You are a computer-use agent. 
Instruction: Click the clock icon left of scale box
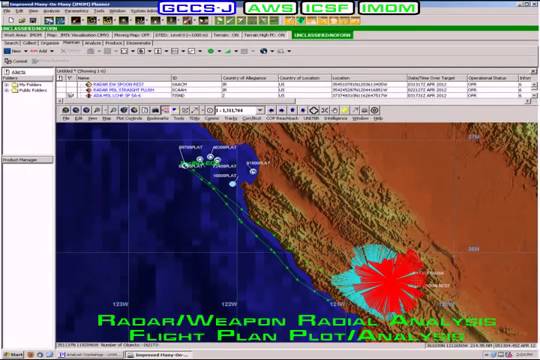pos(209,110)
